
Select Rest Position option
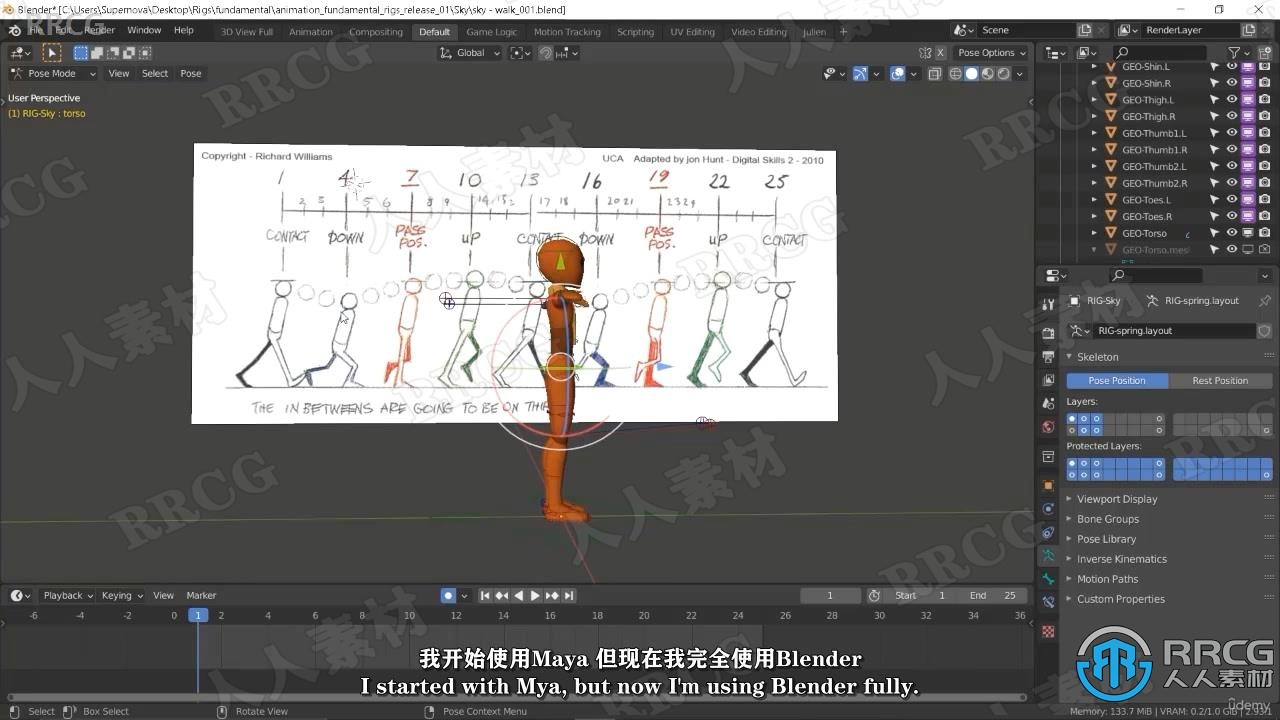[x=1220, y=380]
